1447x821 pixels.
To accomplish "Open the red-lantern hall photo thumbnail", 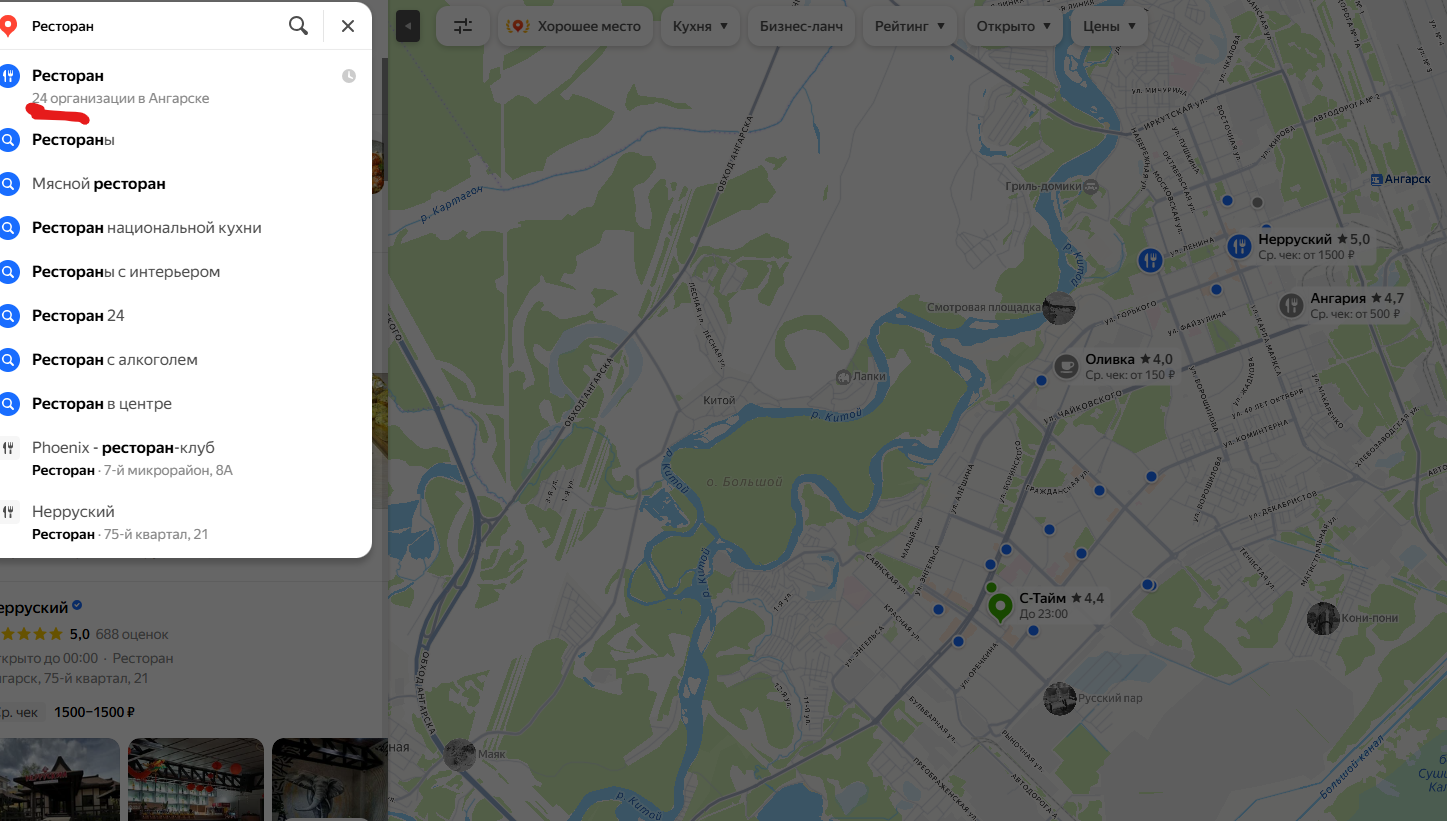I will click(196, 779).
